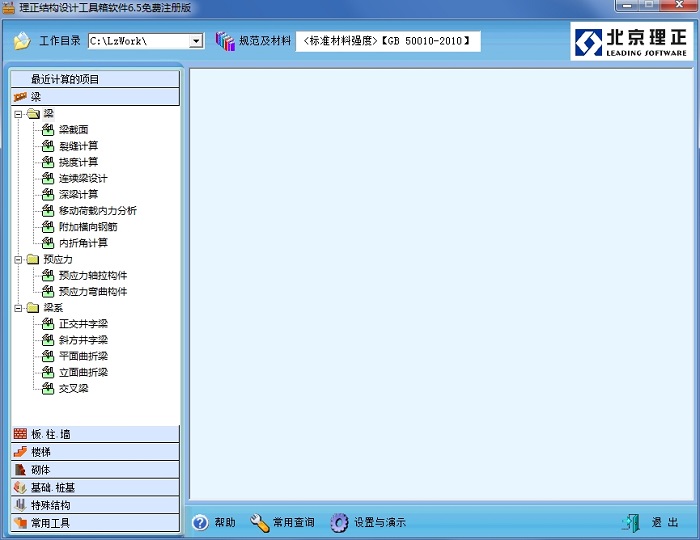This screenshot has width=700, height=540.
Task: Click the icon beside 连续梁设计
Action: (x=48, y=179)
